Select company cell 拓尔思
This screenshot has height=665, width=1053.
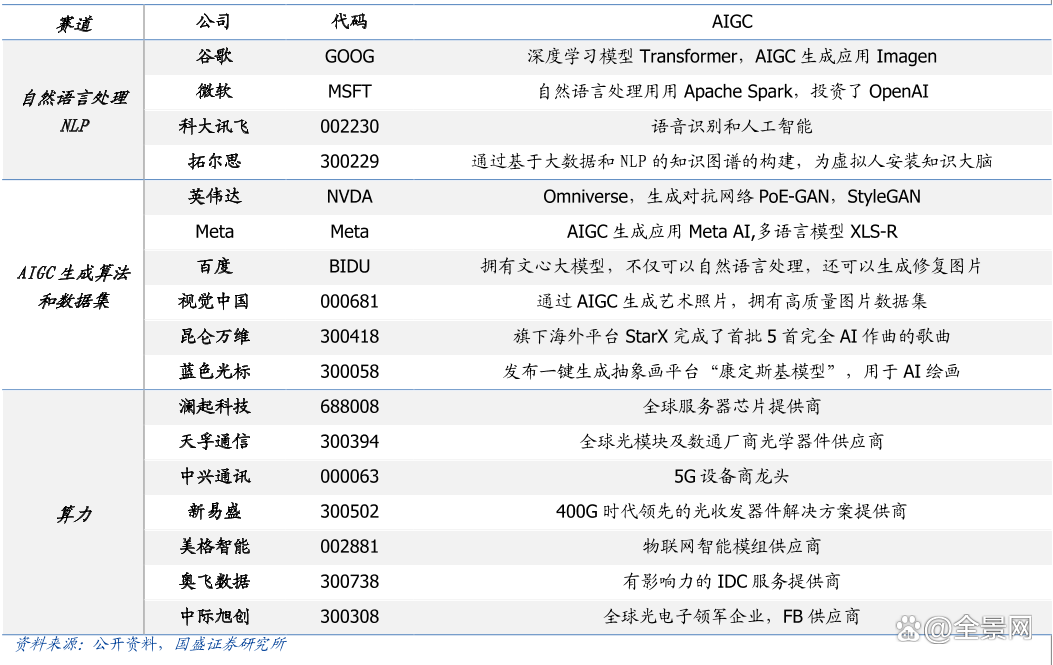pyautogui.click(x=214, y=161)
